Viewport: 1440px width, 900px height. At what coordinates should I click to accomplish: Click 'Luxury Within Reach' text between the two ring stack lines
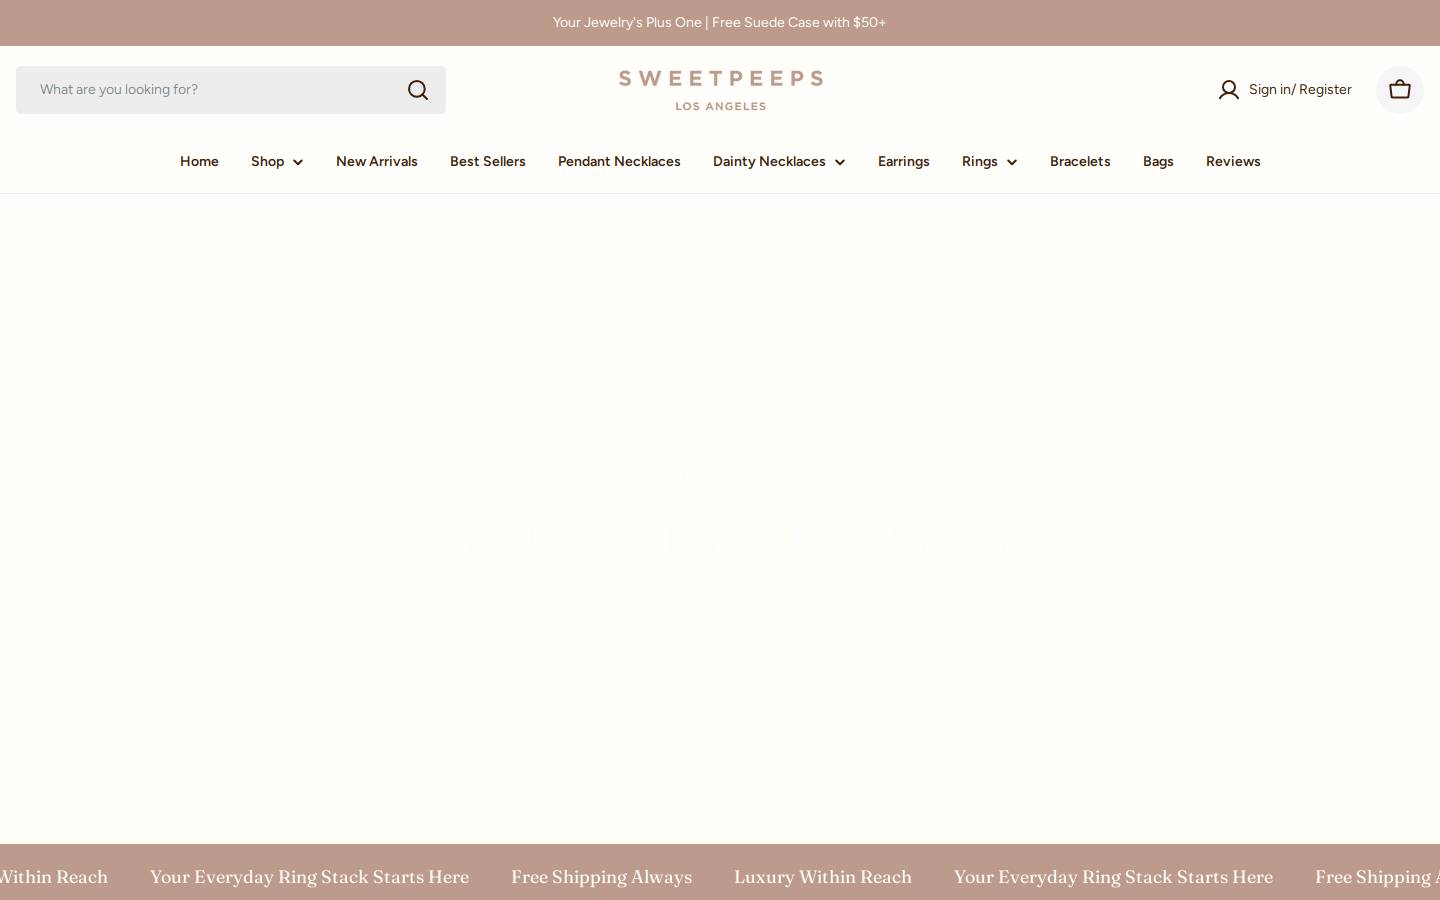(823, 877)
